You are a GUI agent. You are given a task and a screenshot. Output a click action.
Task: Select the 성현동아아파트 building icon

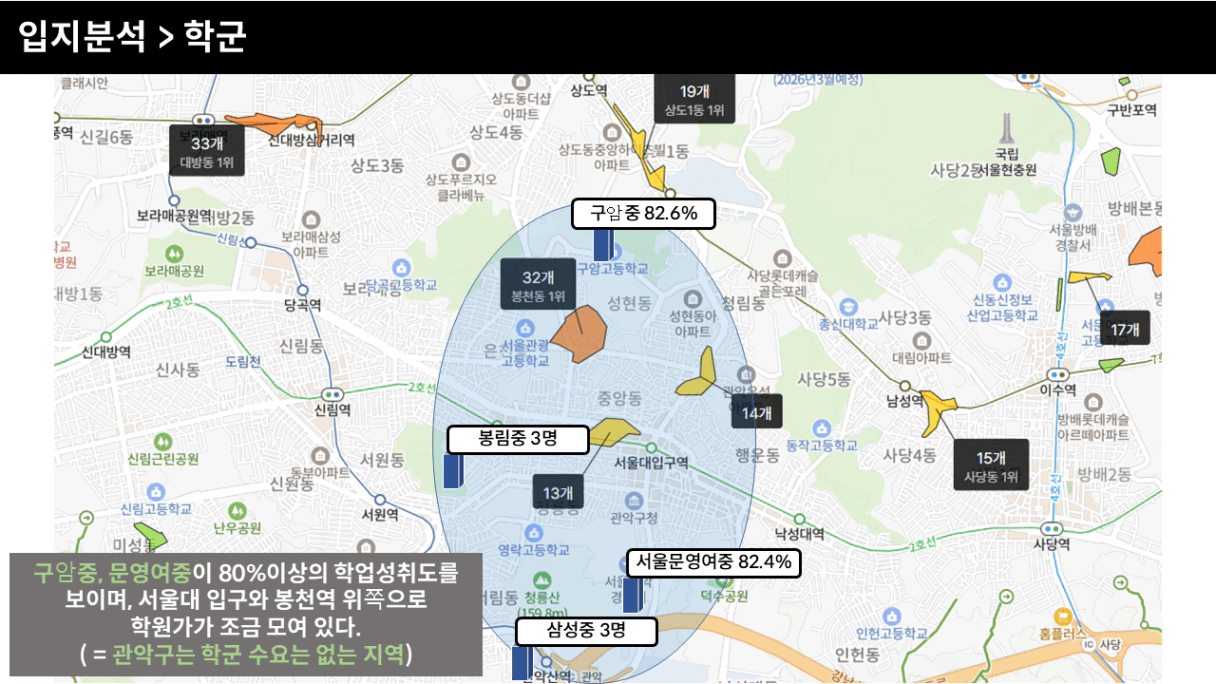click(692, 299)
